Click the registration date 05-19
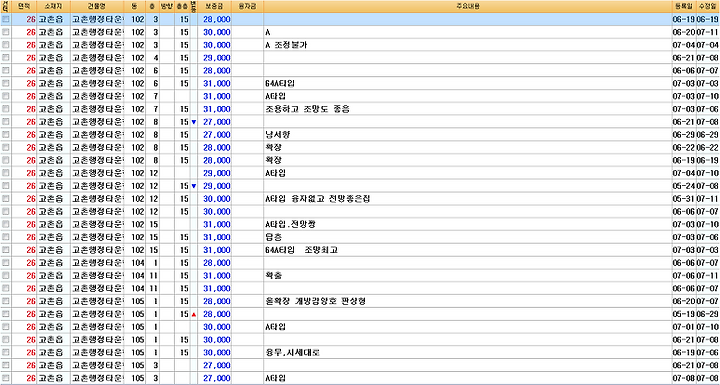 pos(684,315)
